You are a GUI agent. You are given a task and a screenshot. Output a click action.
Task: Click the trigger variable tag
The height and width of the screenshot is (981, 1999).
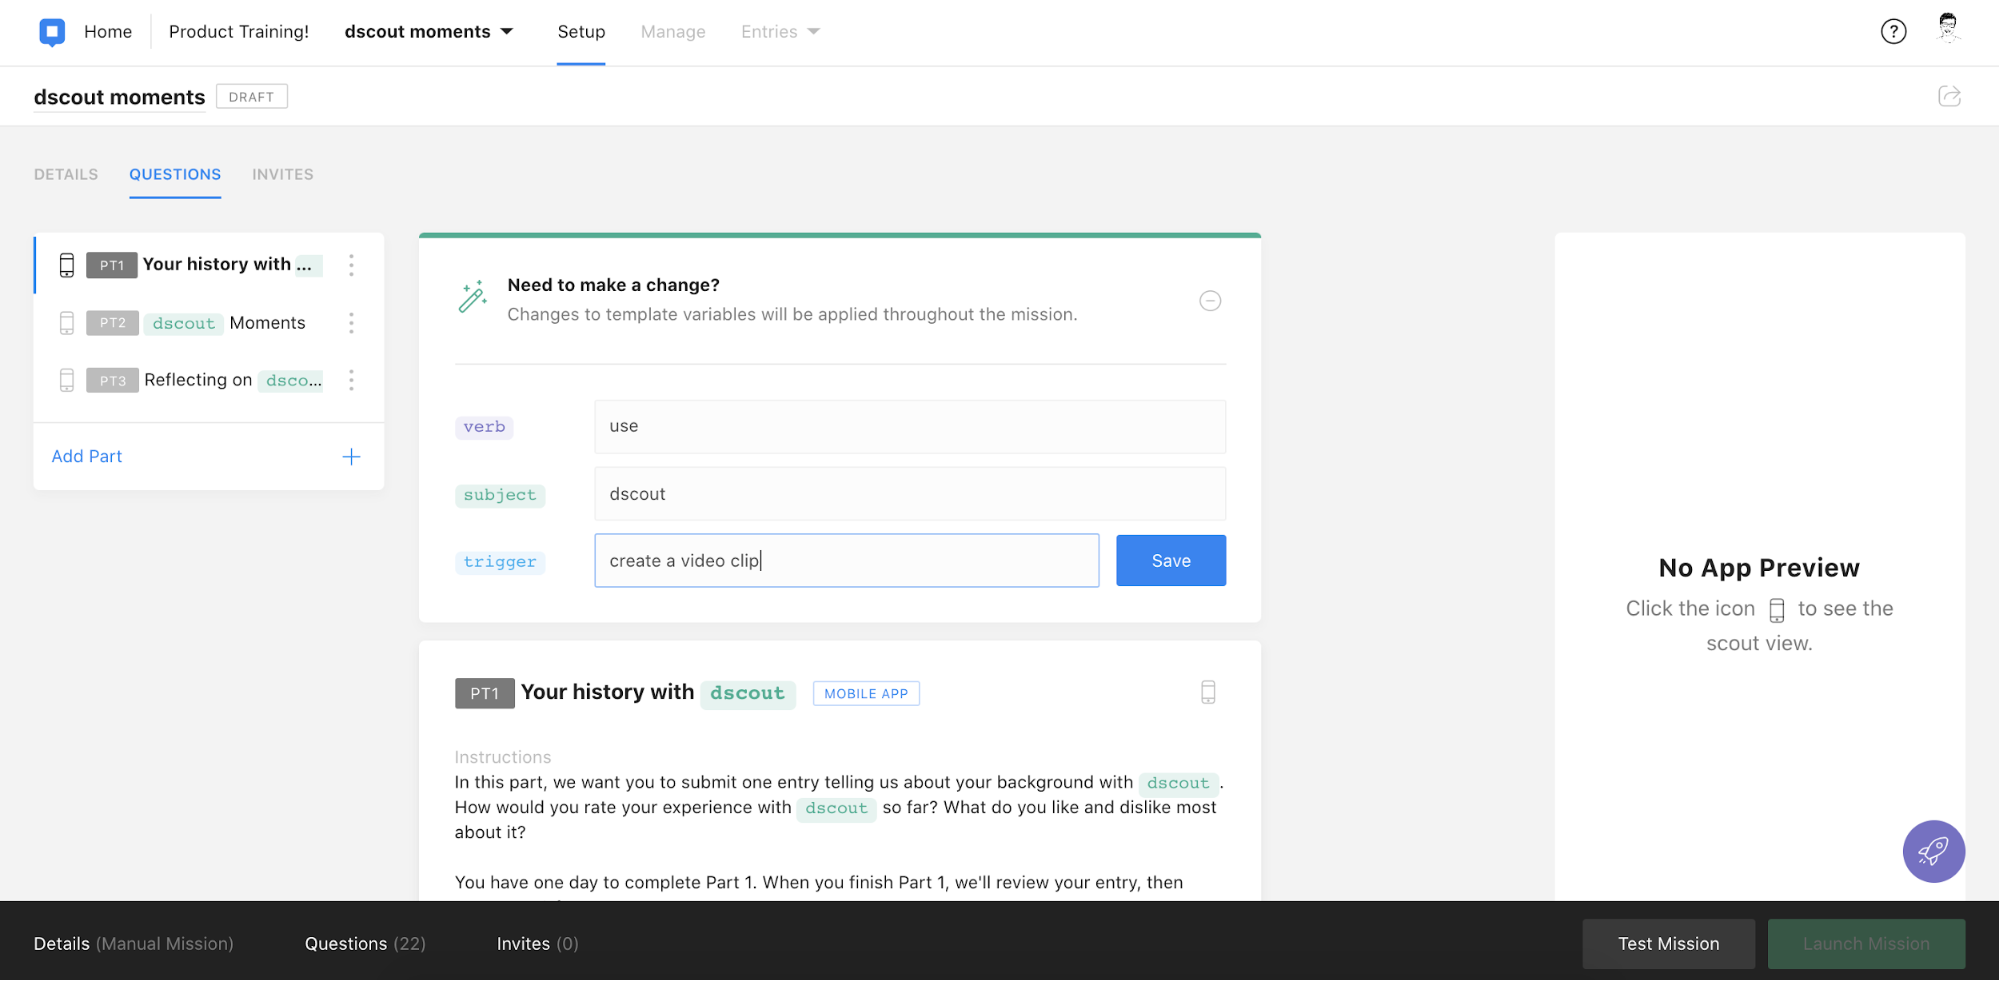[500, 562]
